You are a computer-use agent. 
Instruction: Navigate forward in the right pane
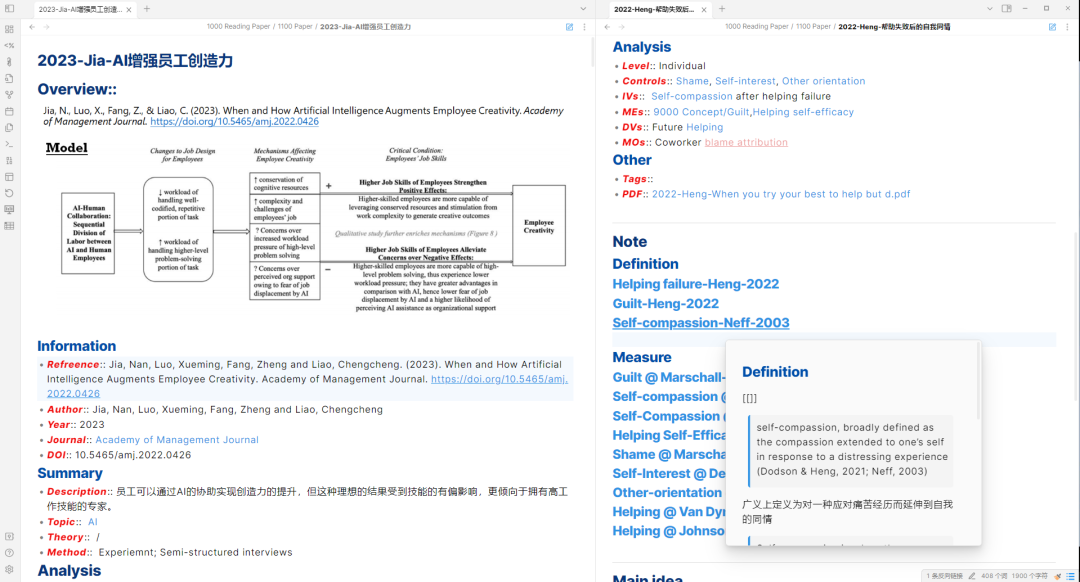coord(622,27)
